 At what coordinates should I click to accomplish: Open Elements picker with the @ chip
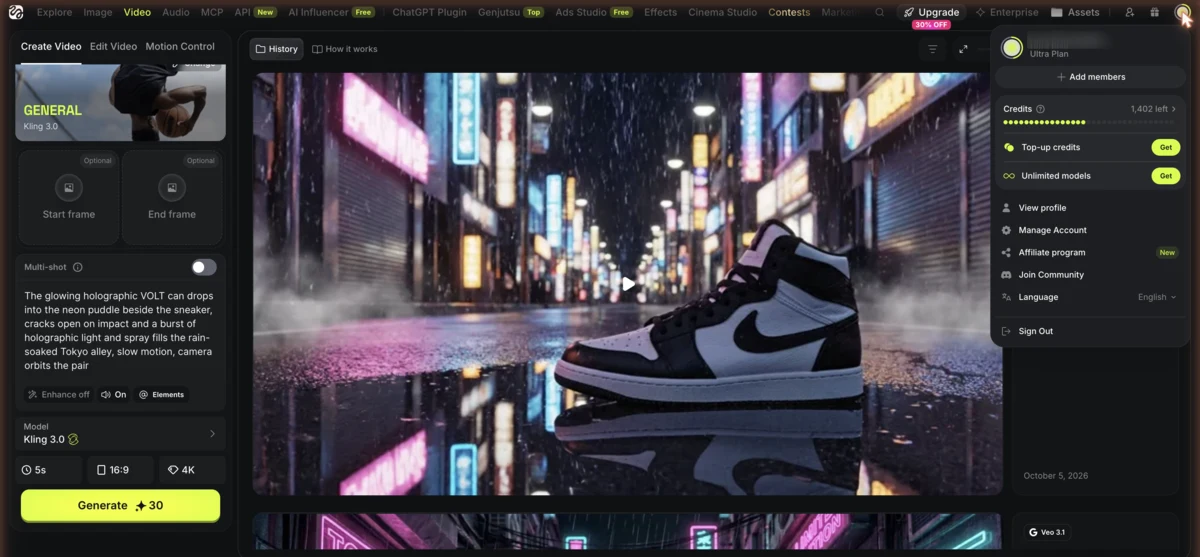(x=162, y=395)
